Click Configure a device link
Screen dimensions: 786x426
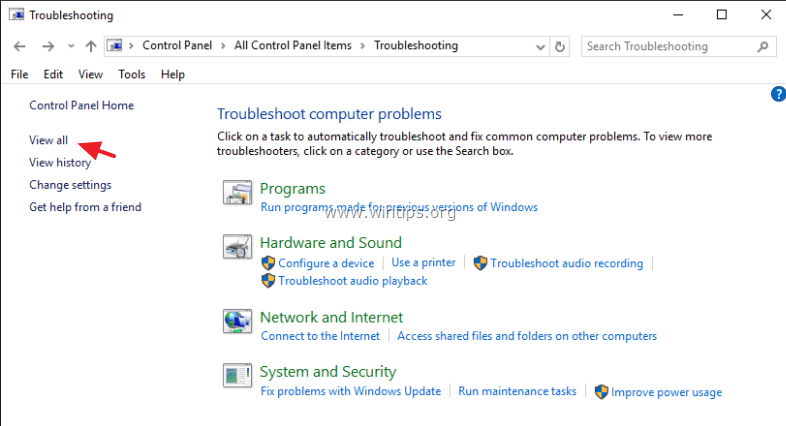coord(326,263)
